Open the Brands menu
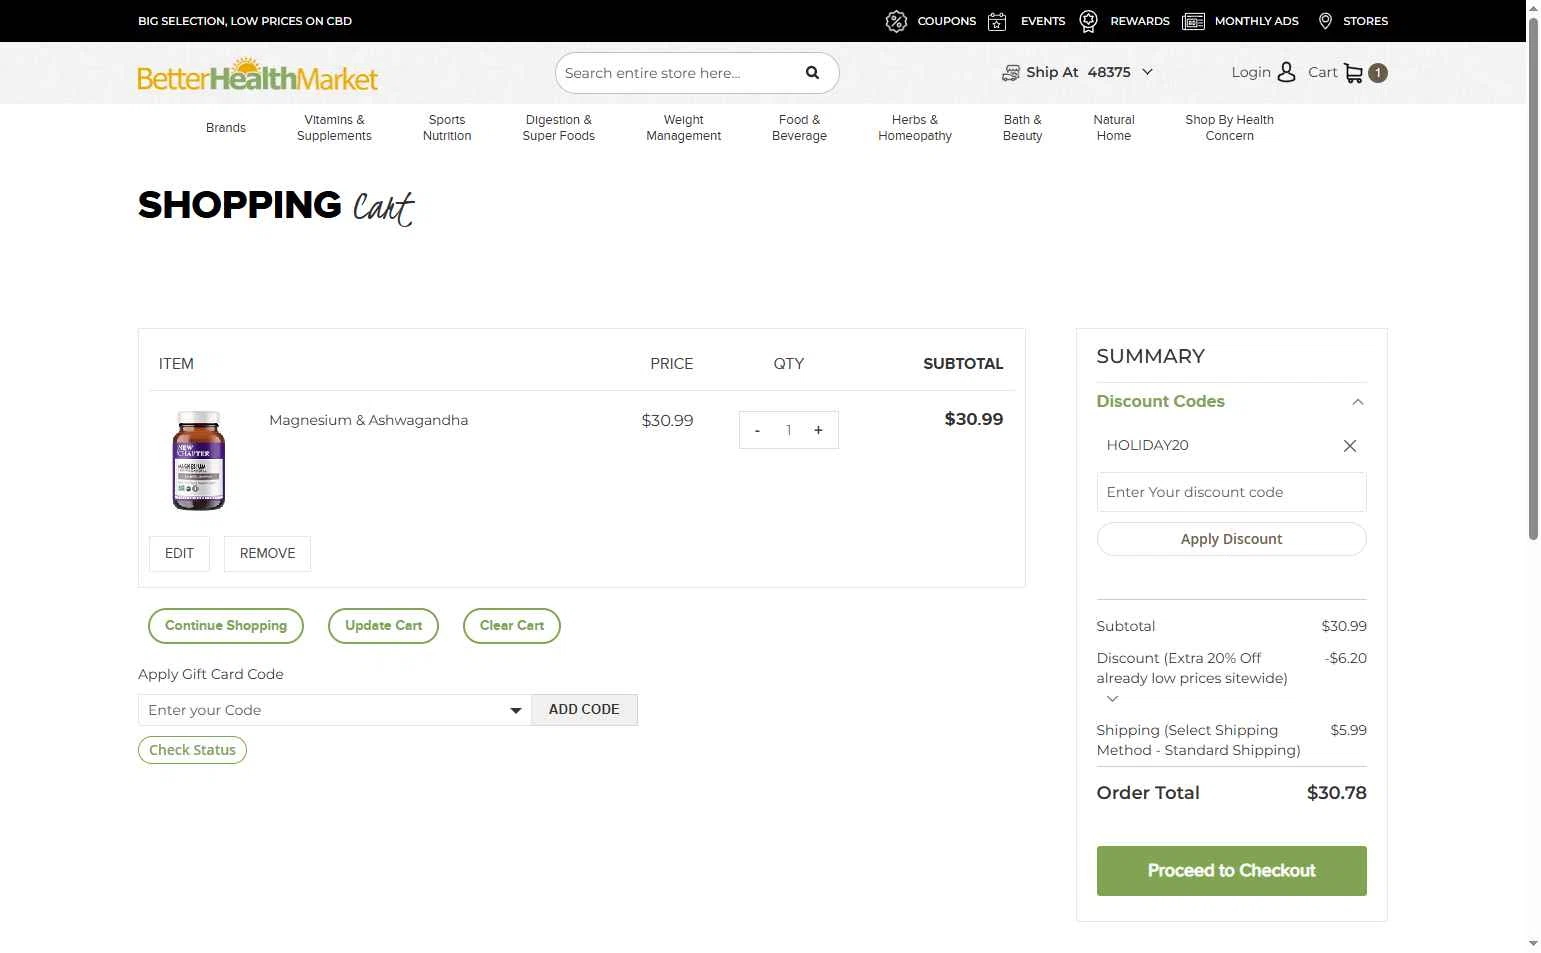 click(x=226, y=128)
